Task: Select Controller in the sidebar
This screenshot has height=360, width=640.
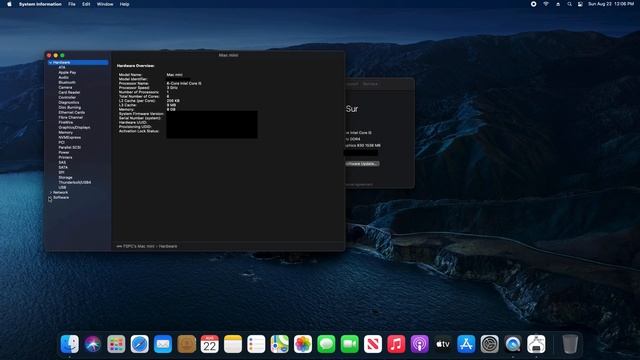Action: click(x=67, y=97)
